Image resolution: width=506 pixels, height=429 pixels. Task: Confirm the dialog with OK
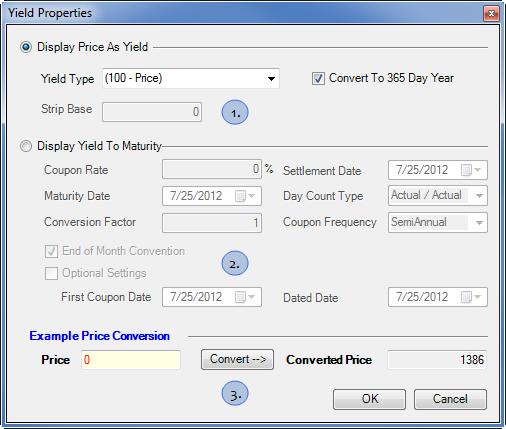click(x=369, y=399)
